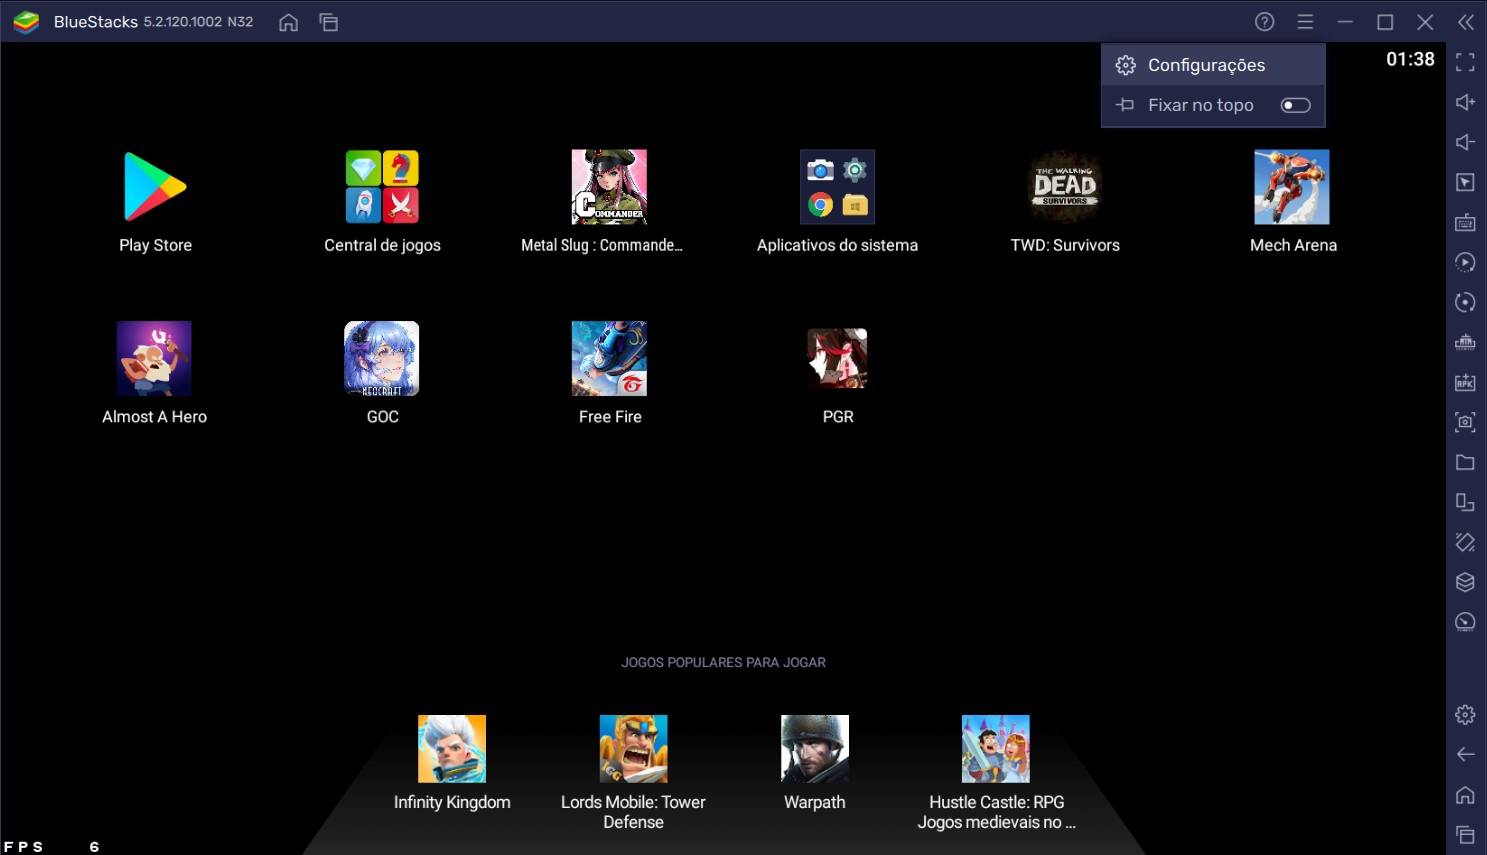Viewport: 1487px width, 855px height.
Task: Click the Android home icon in sidebar
Action: coord(1465,794)
